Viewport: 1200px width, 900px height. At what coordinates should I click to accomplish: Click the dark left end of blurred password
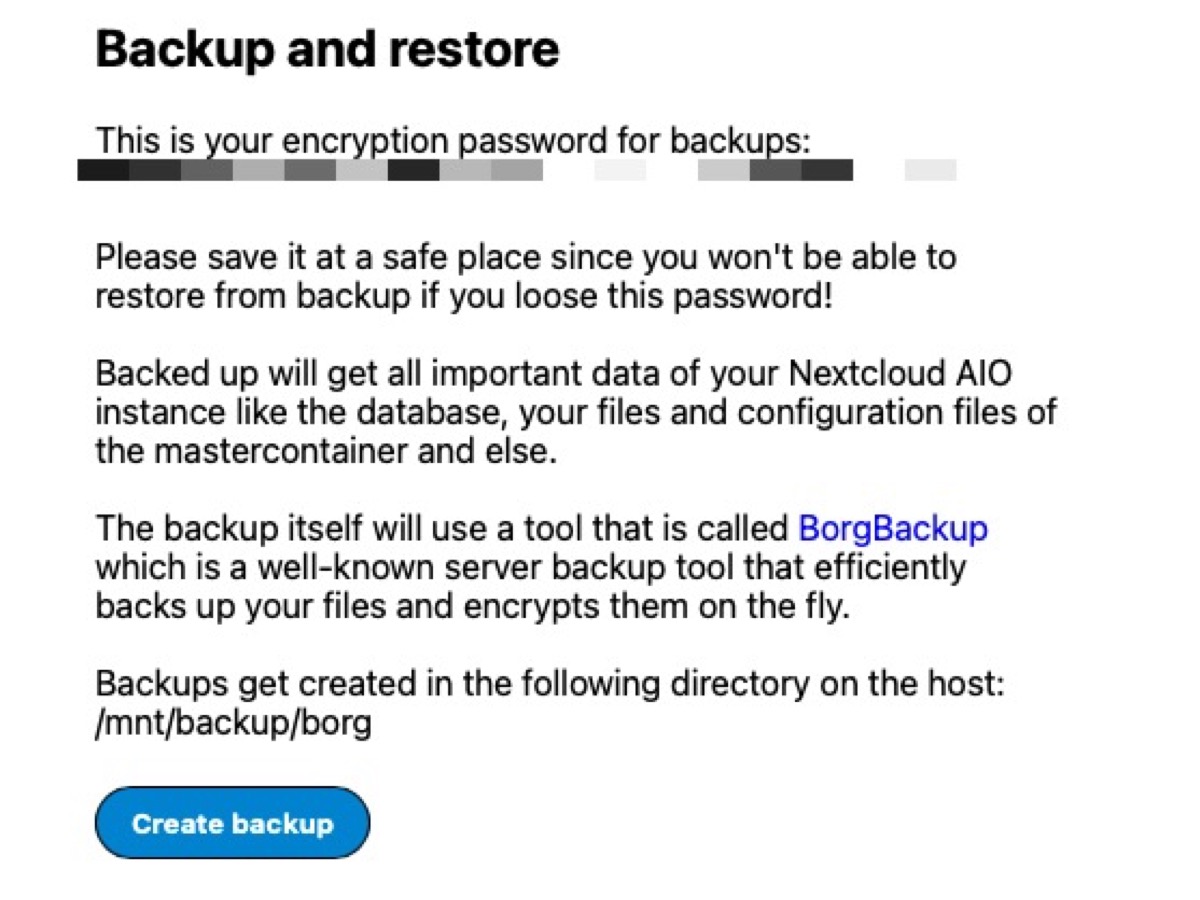(x=104, y=171)
